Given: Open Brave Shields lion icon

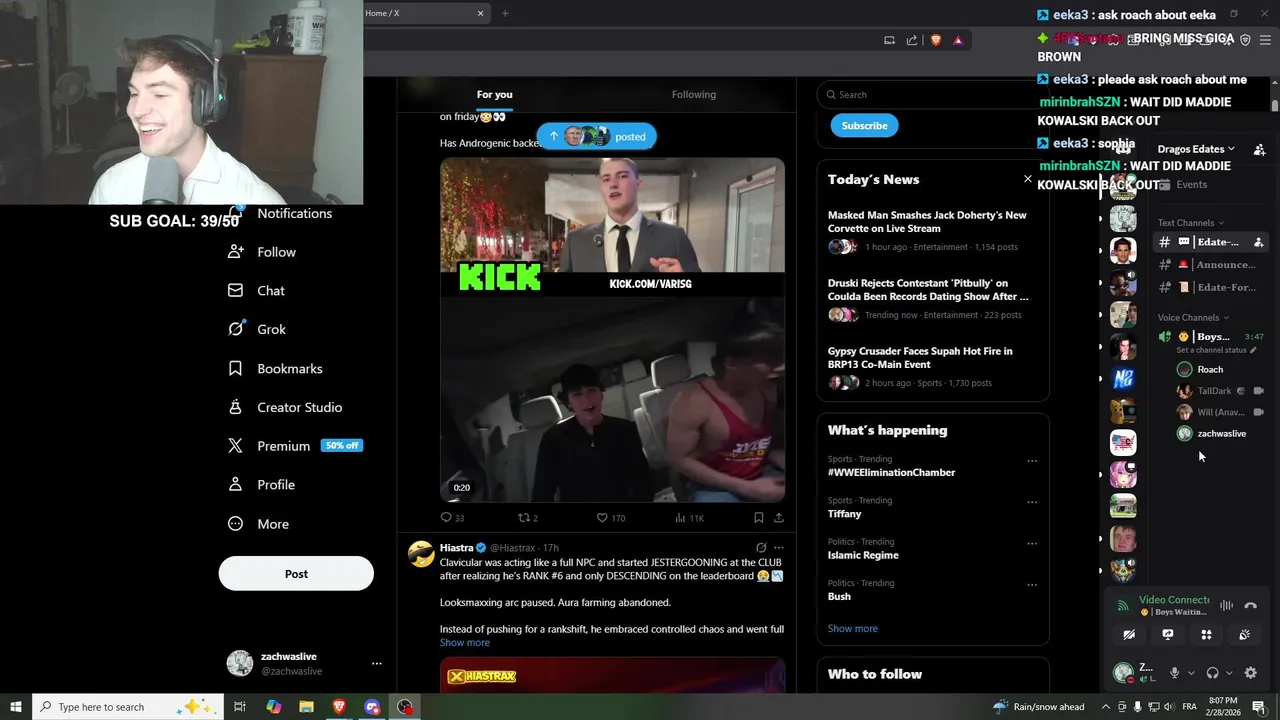Looking at the screenshot, I should pyautogui.click(x=935, y=40).
